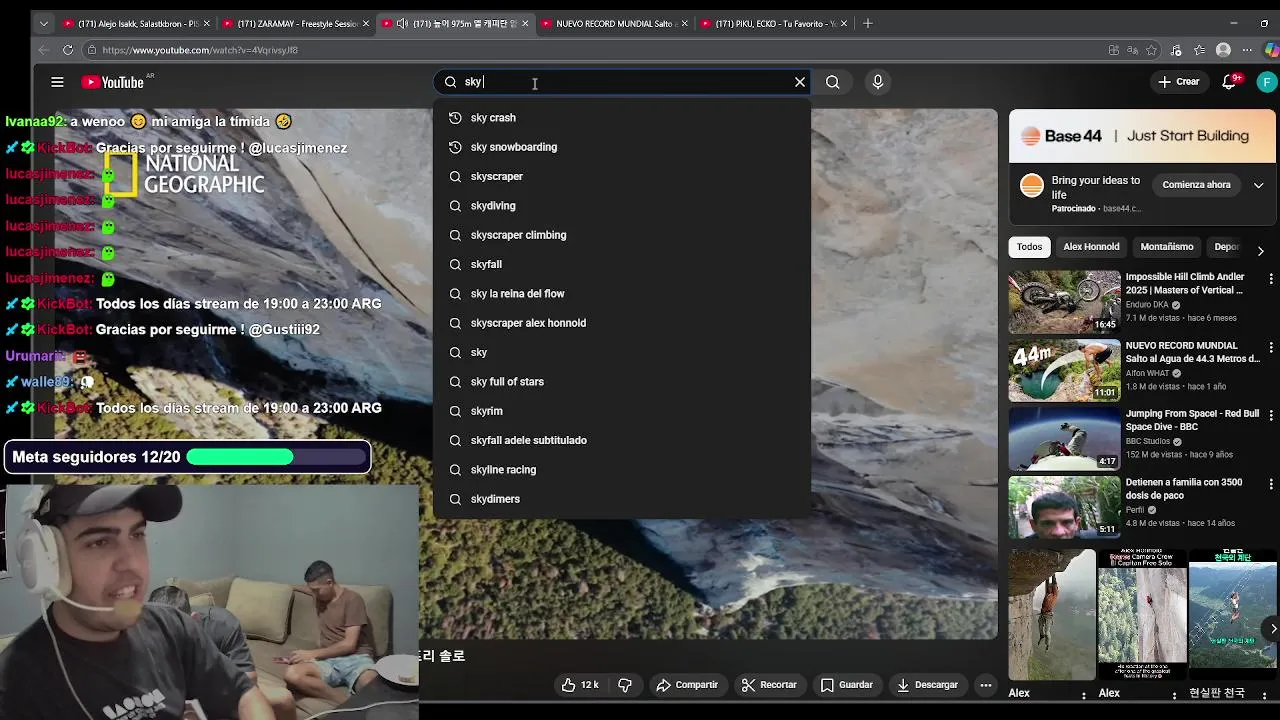Click Comienza ahora ad button
Screen dimensions: 1280x720
1196,185
